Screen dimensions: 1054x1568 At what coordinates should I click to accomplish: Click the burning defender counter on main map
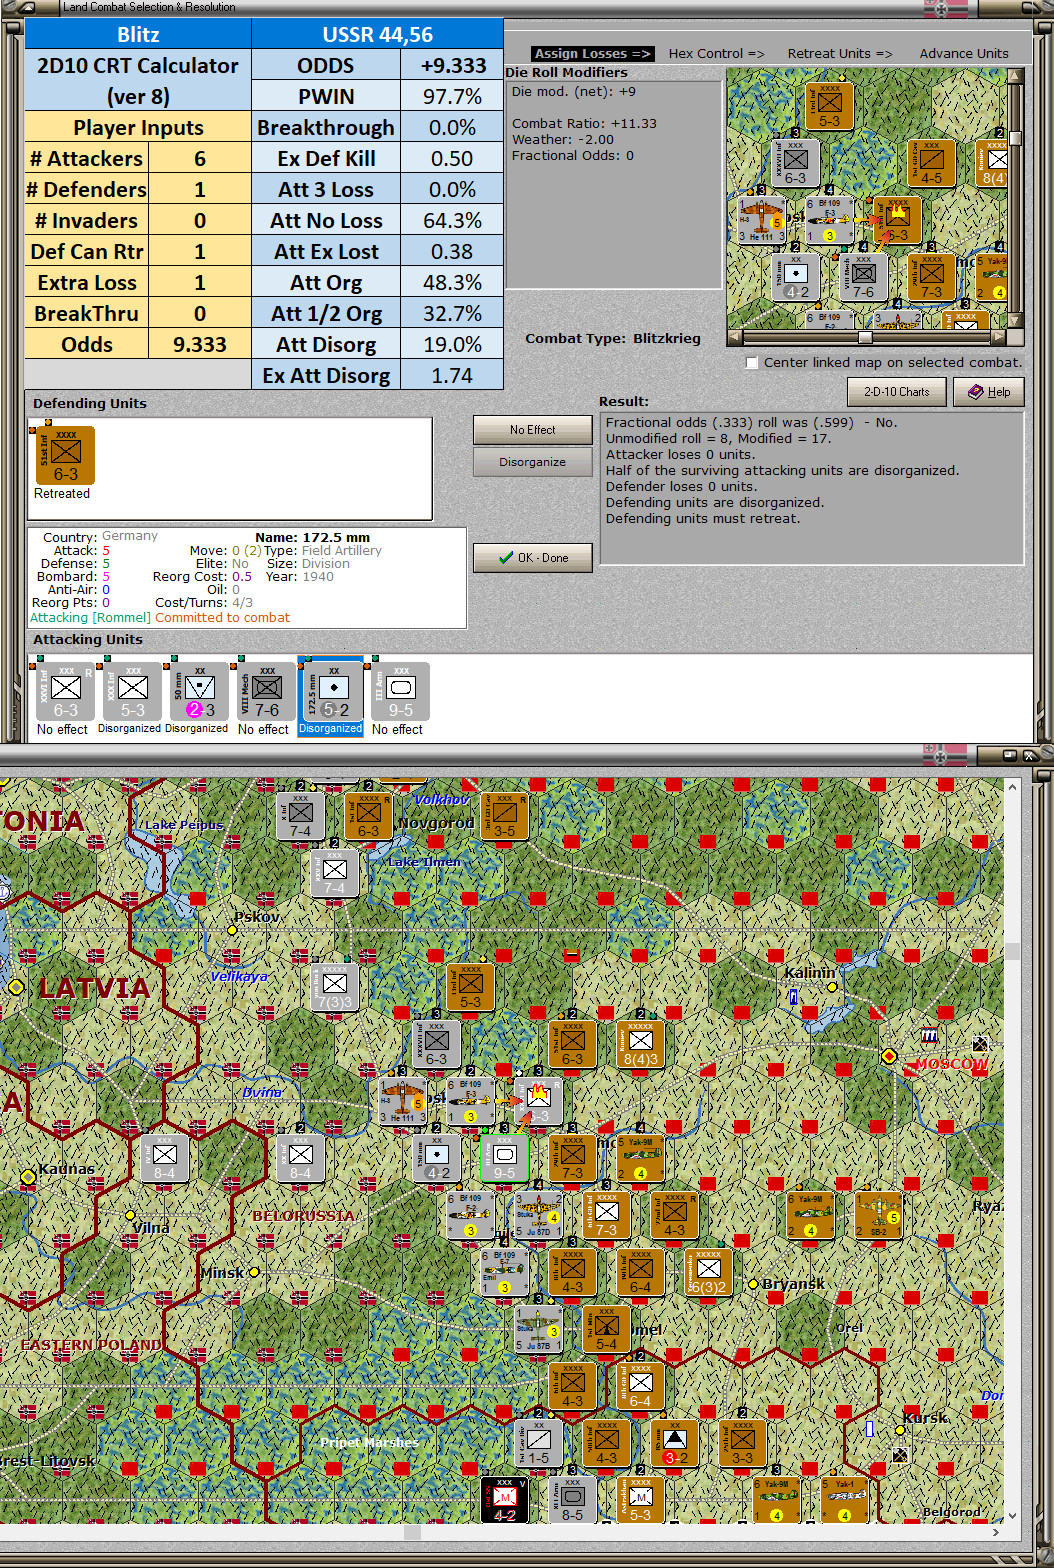click(538, 1100)
